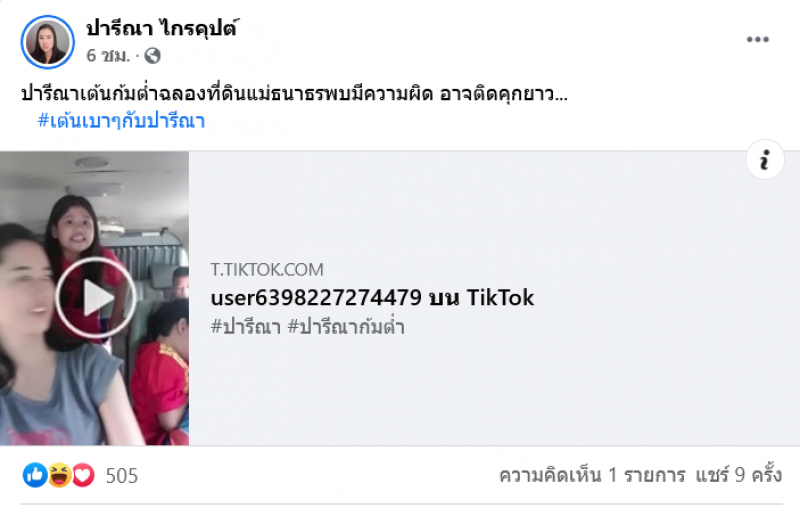Click the info icon on link preview
The image size is (800, 508).
click(x=764, y=160)
